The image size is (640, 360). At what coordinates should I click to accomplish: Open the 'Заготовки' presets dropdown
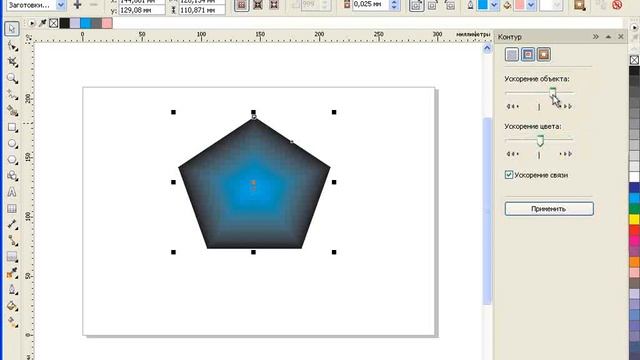[61, 5]
